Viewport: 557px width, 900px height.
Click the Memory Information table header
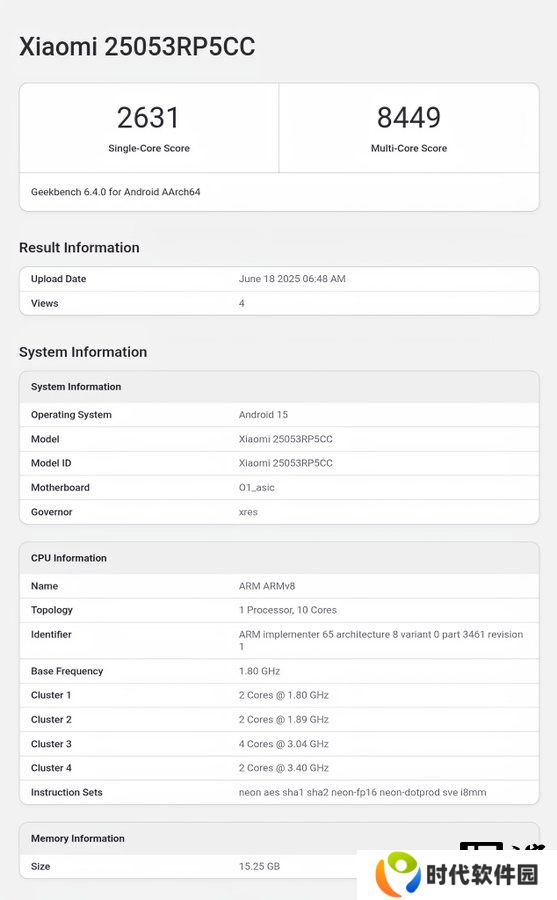tap(78, 839)
